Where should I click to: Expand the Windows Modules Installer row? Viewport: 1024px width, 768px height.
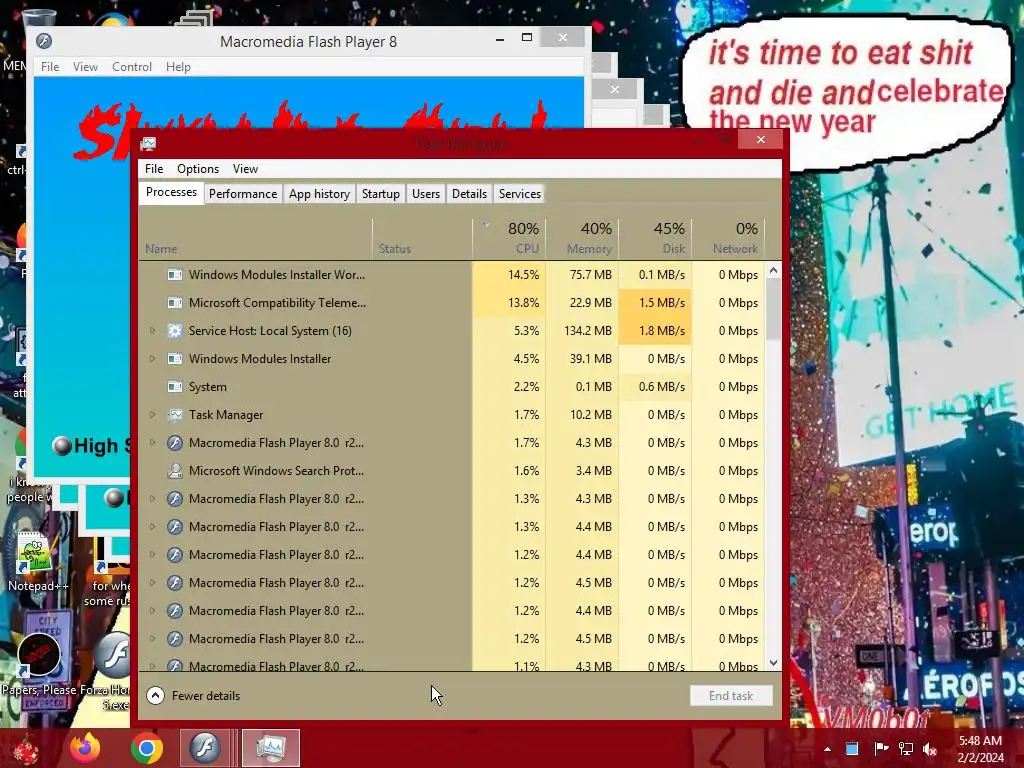point(152,359)
